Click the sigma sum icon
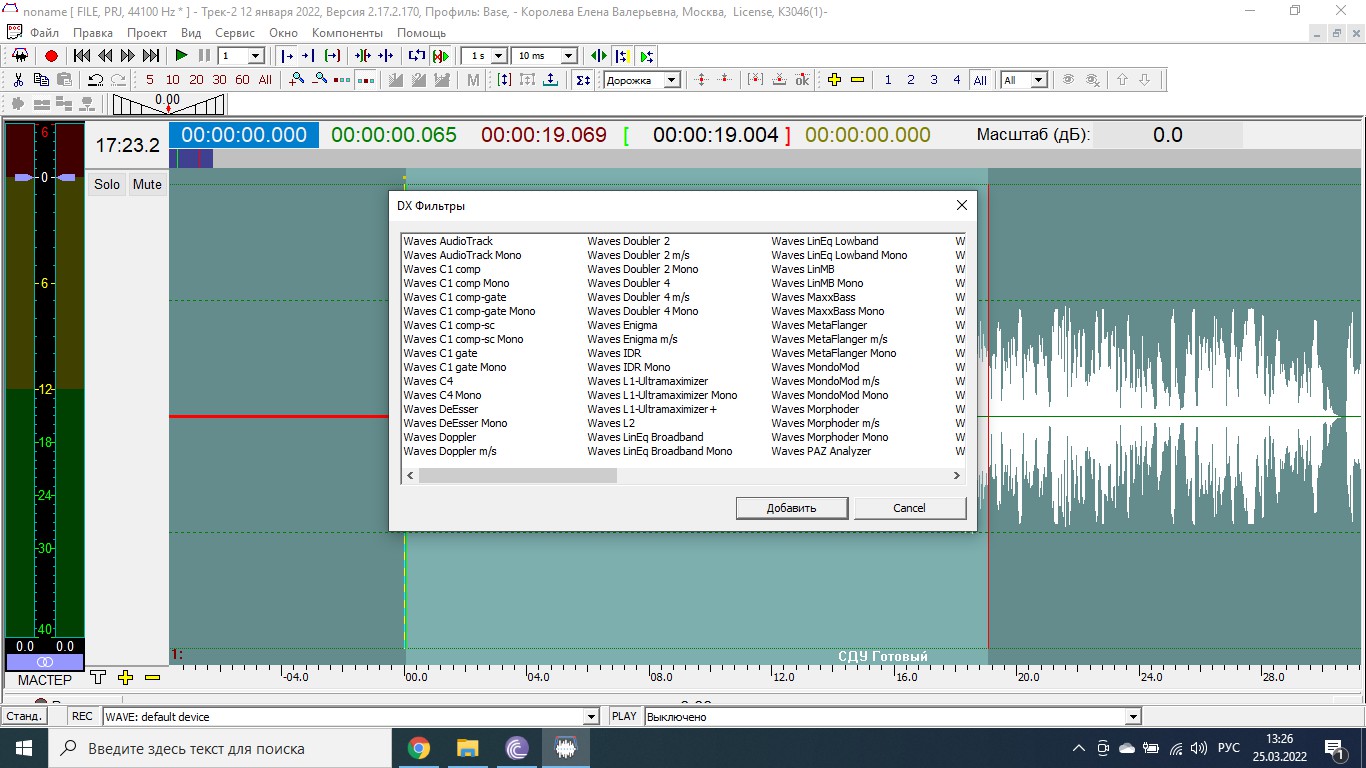This screenshot has height=768, width=1366. (x=583, y=80)
